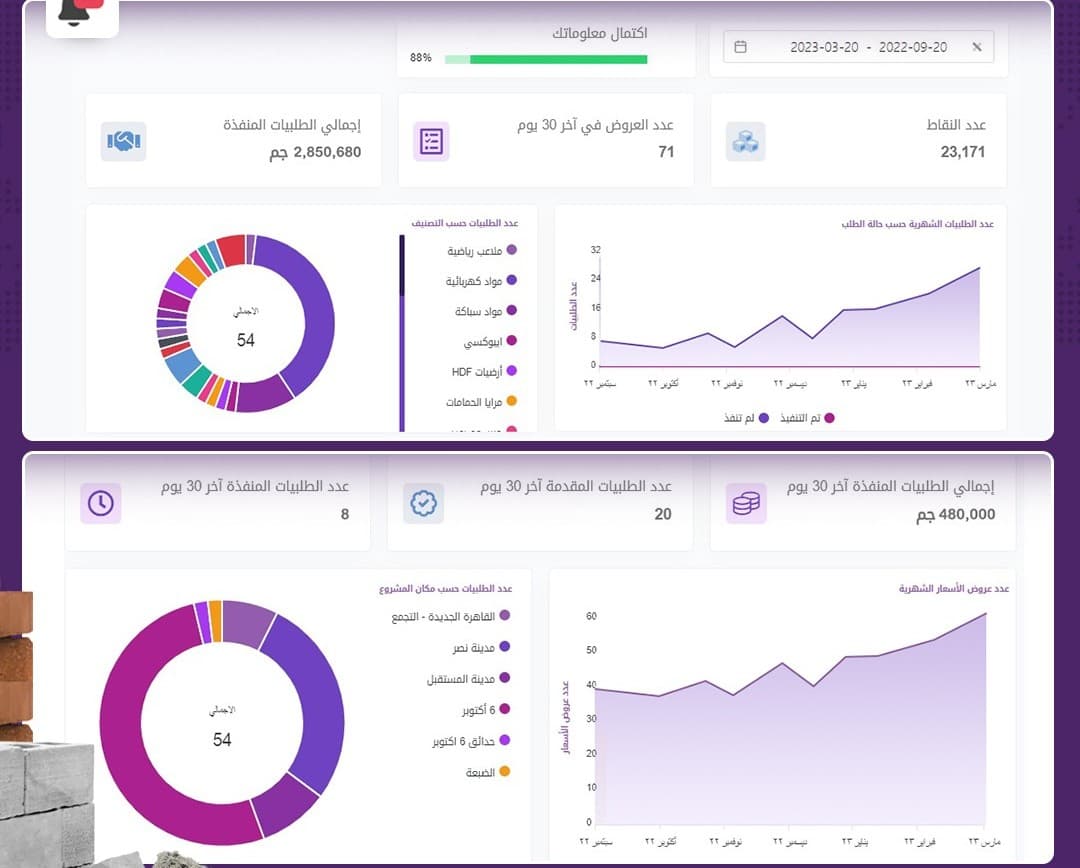Click the عدد الطلبيات الشهرية حسب حالة الطلب title
This screenshot has width=1080, height=868.
click(x=917, y=224)
